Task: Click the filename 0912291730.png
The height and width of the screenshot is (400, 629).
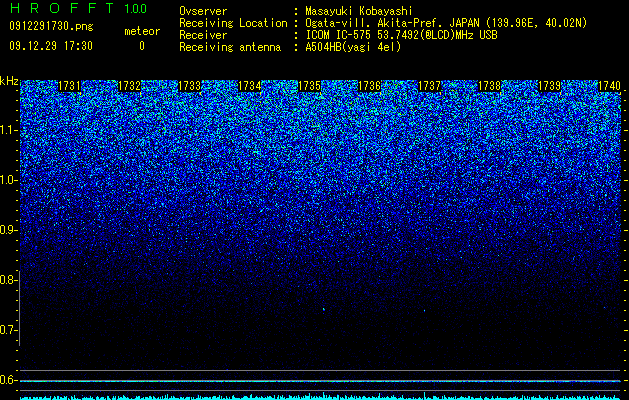Action: (51, 27)
